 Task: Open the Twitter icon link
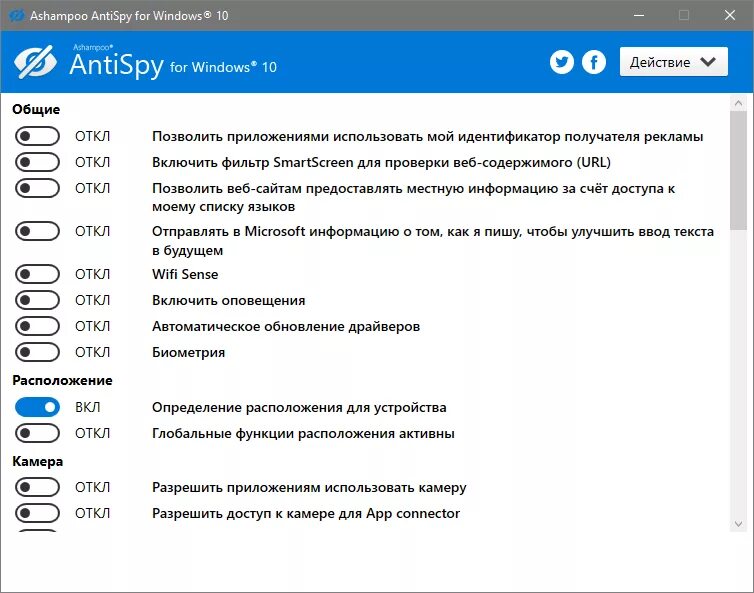(562, 62)
